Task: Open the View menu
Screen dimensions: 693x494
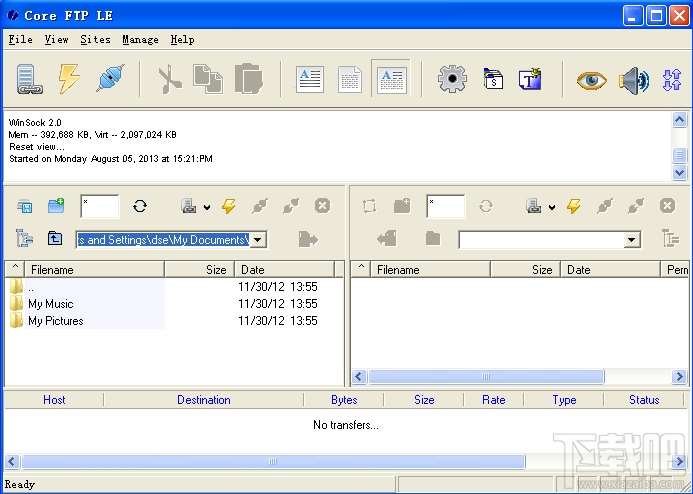Action: click(57, 39)
